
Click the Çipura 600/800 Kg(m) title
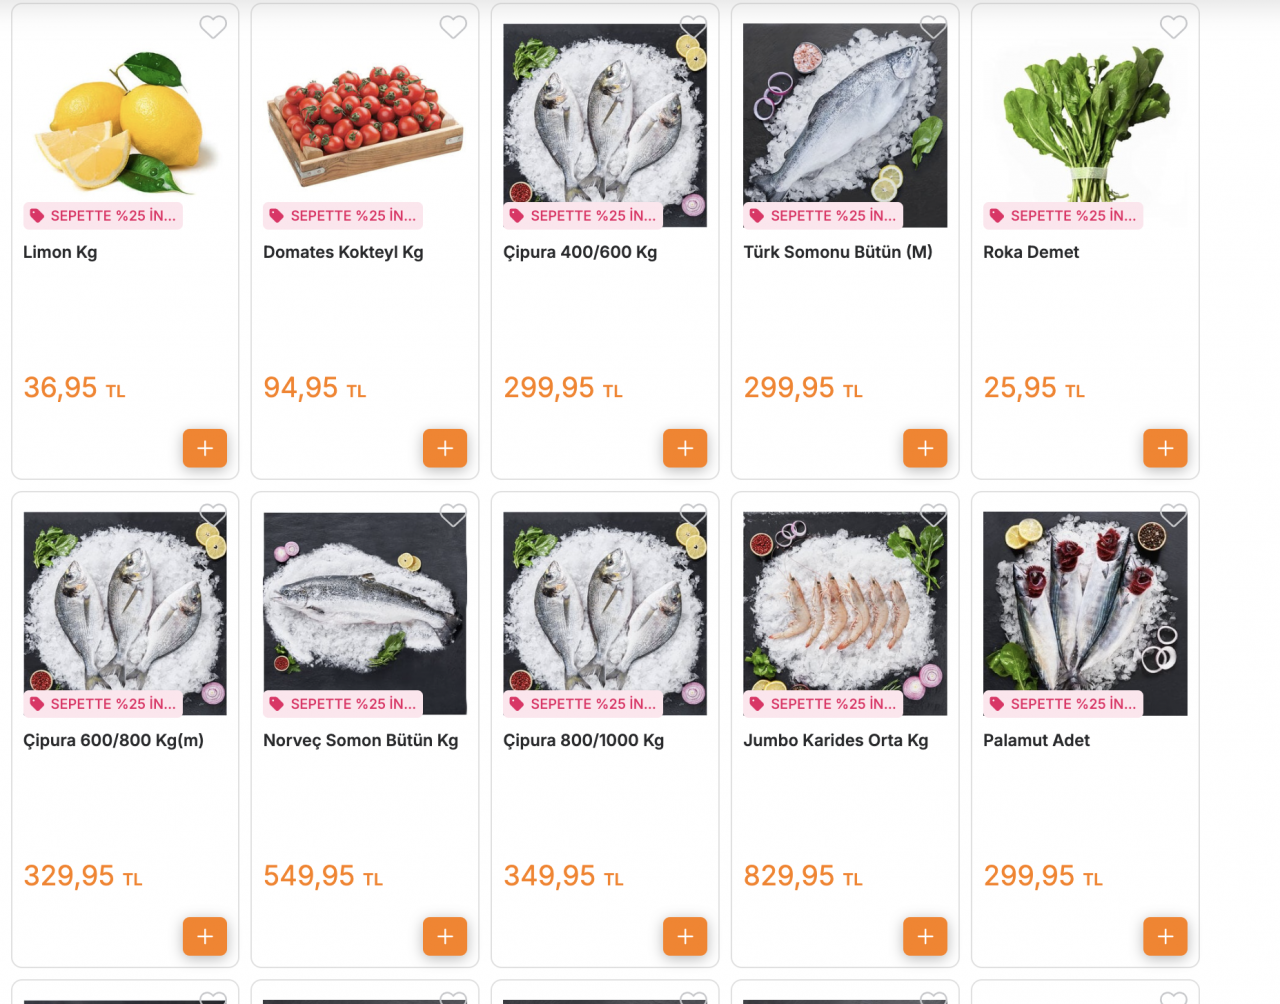[113, 740]
